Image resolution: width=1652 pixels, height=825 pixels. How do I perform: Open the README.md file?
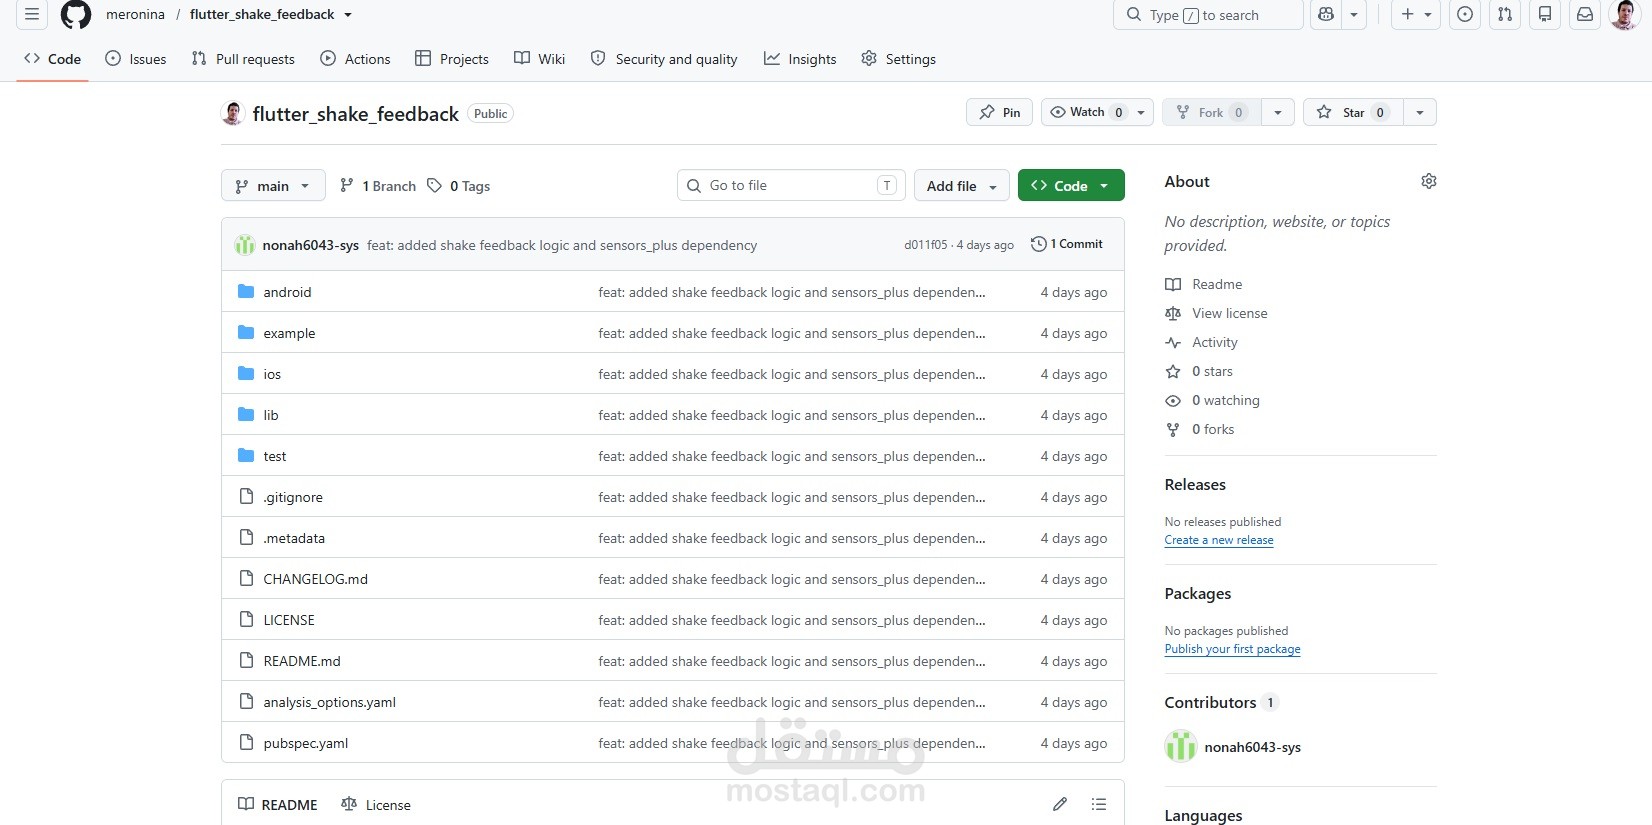pyautogui.click(x=302, y=661)
